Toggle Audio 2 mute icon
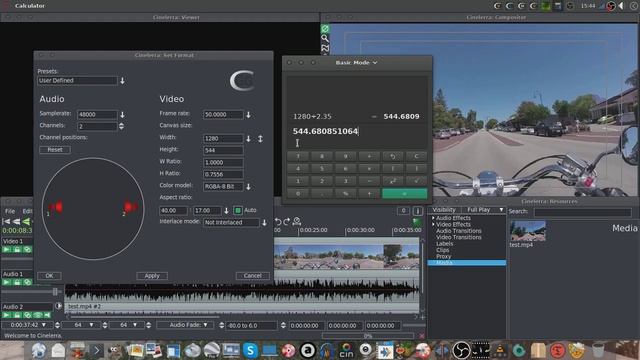The width and height of the screenshot is (640, 360). (47, 315)
